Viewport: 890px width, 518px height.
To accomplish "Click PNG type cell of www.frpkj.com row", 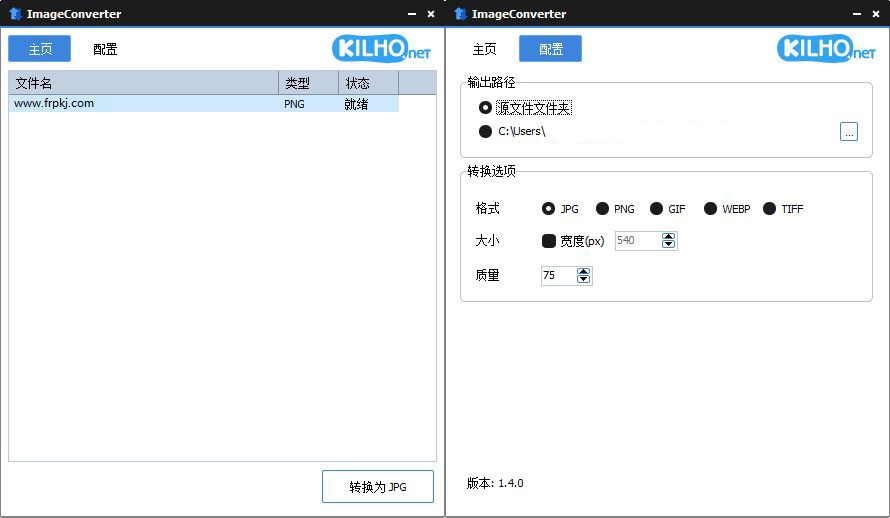I will pos(294,104).
